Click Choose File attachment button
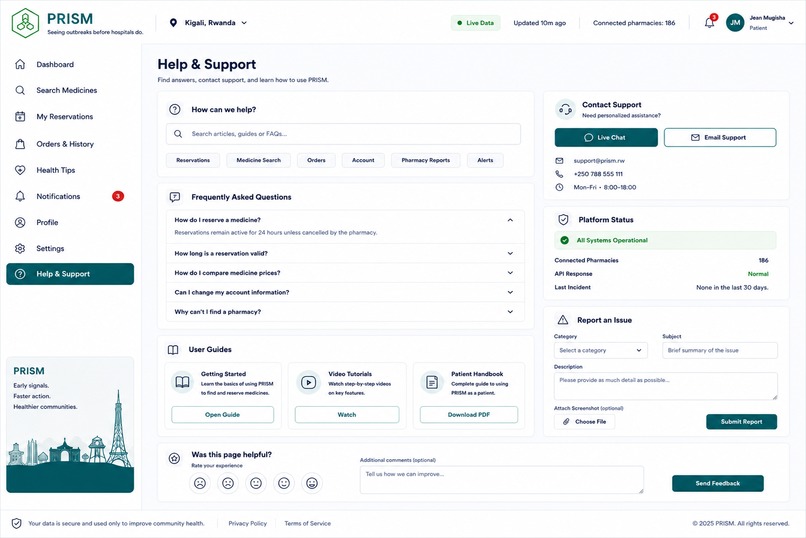 [x=584, y=422]
